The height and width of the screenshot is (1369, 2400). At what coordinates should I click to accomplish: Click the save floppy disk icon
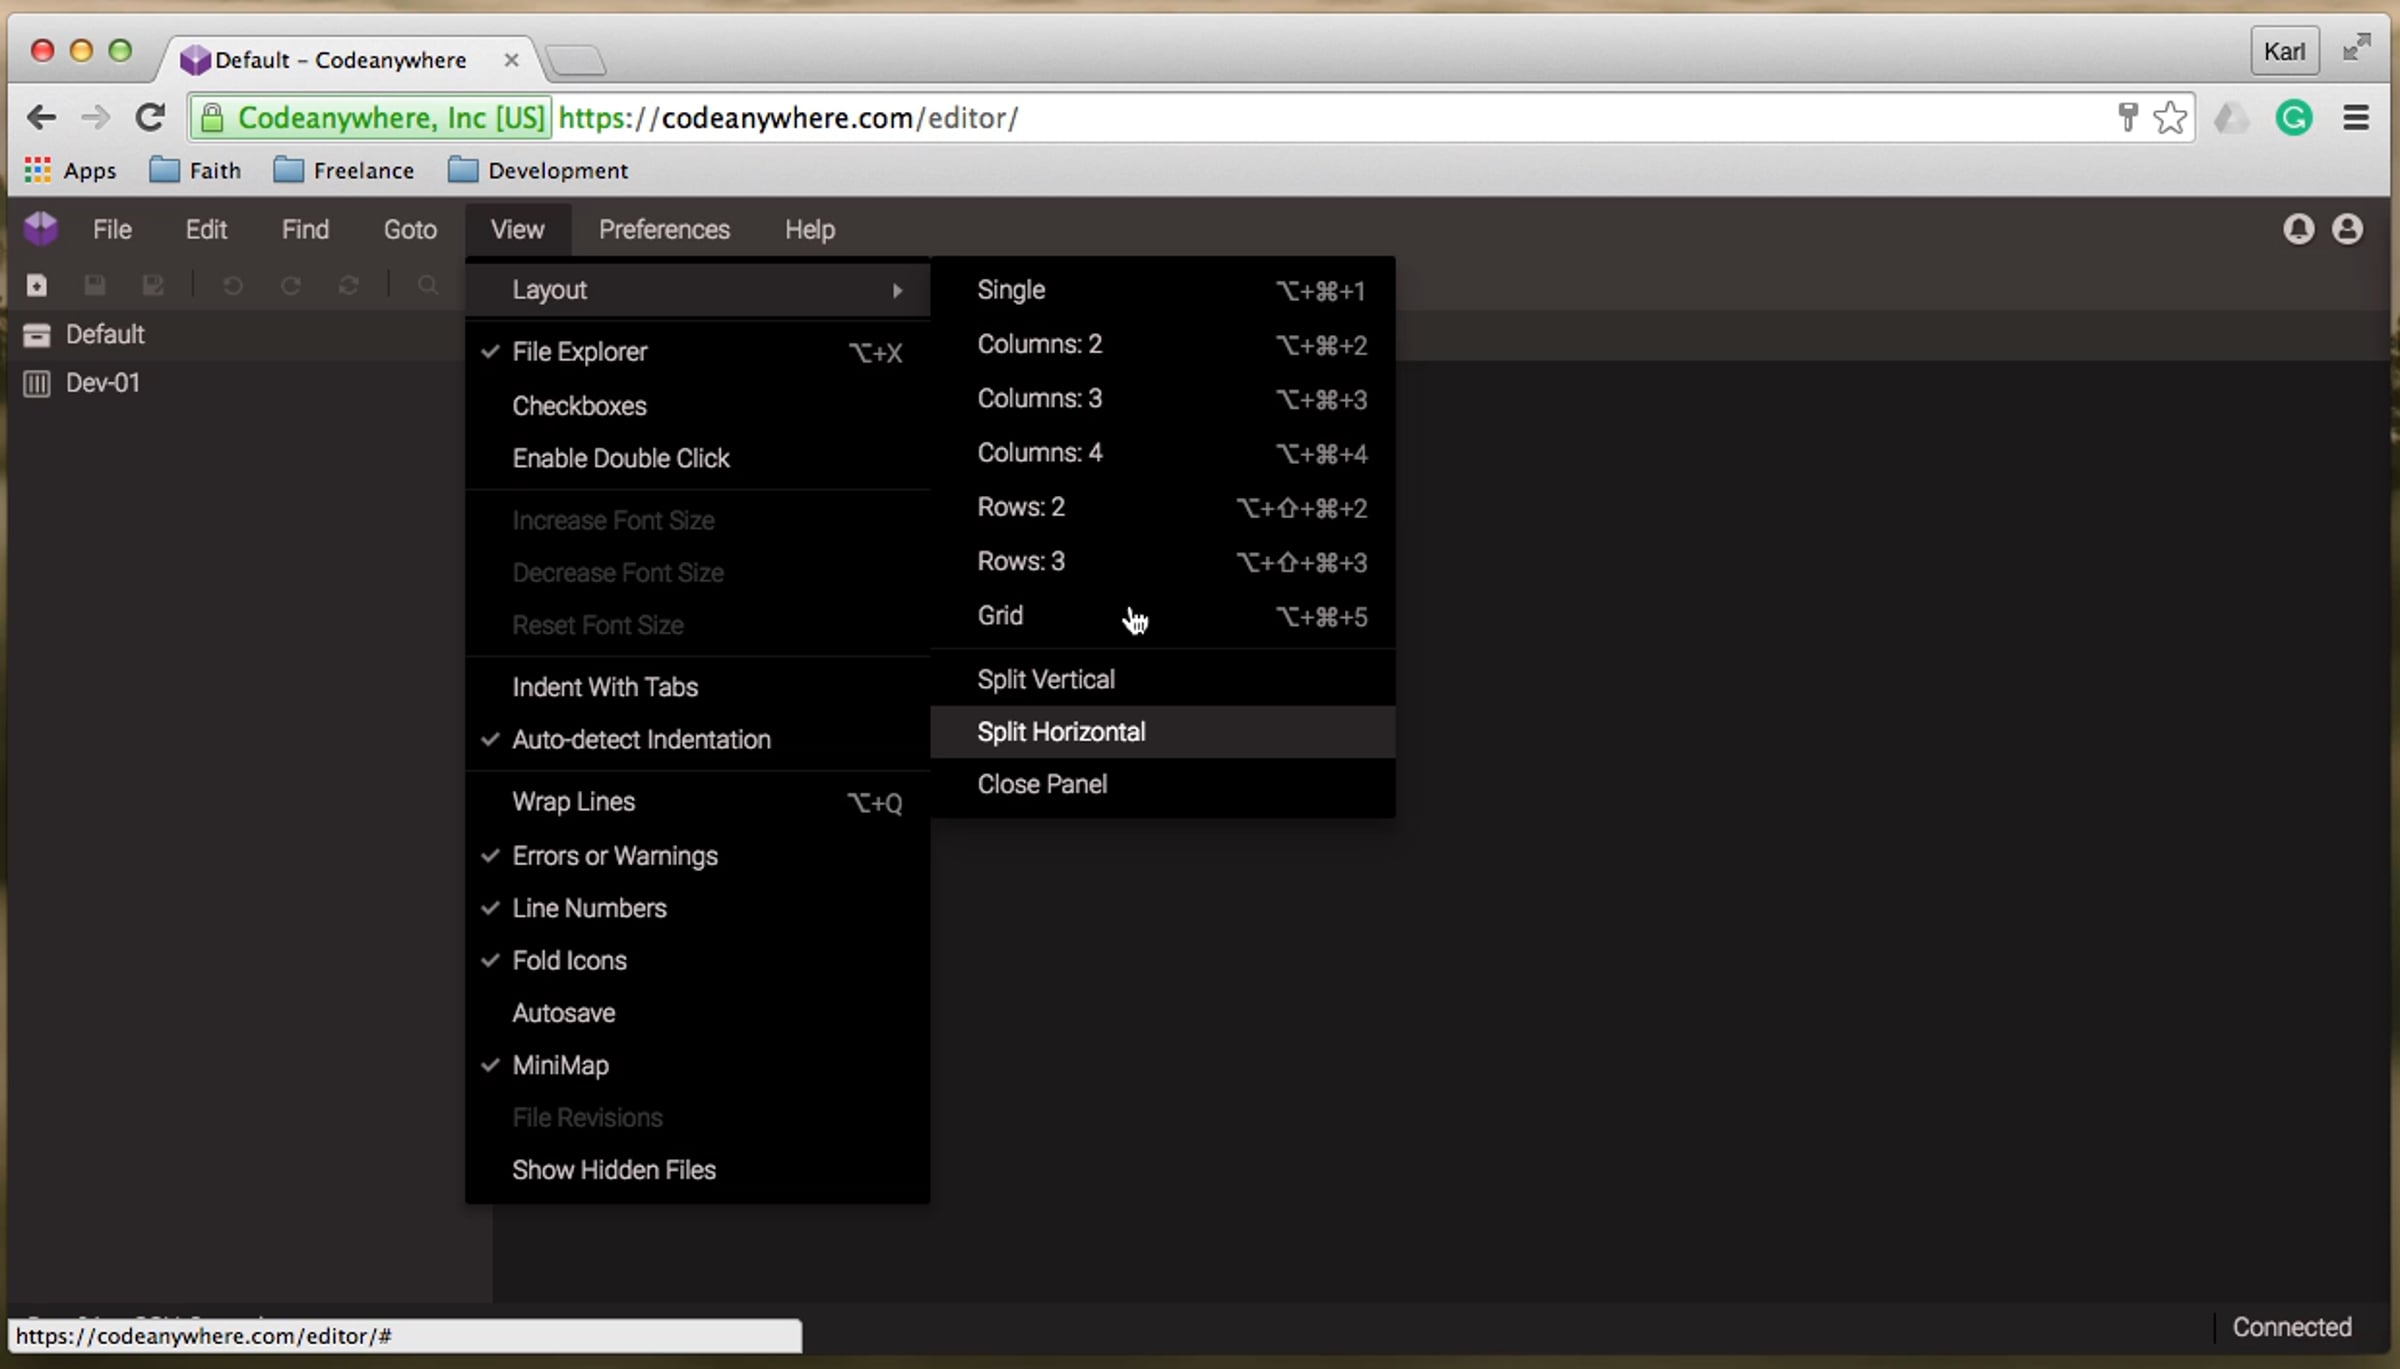point(95,286)
